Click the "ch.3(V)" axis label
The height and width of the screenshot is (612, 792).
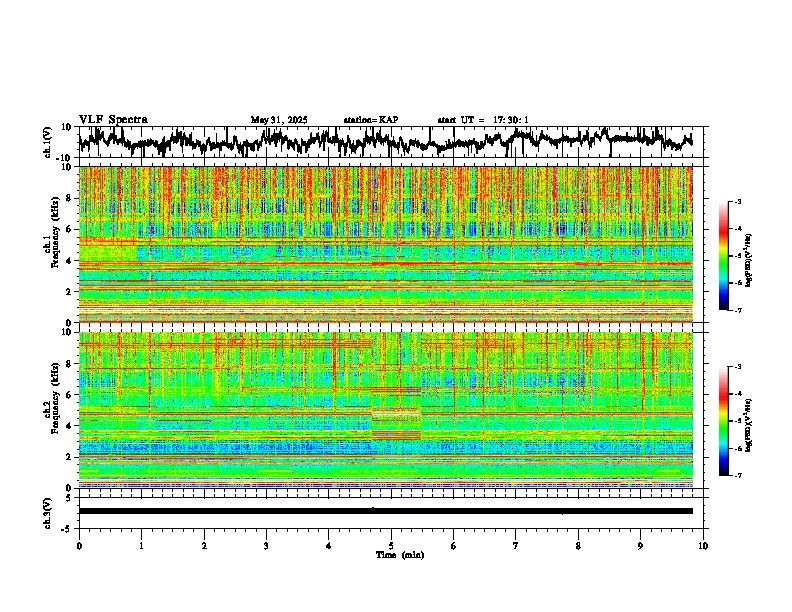(48, 513)
